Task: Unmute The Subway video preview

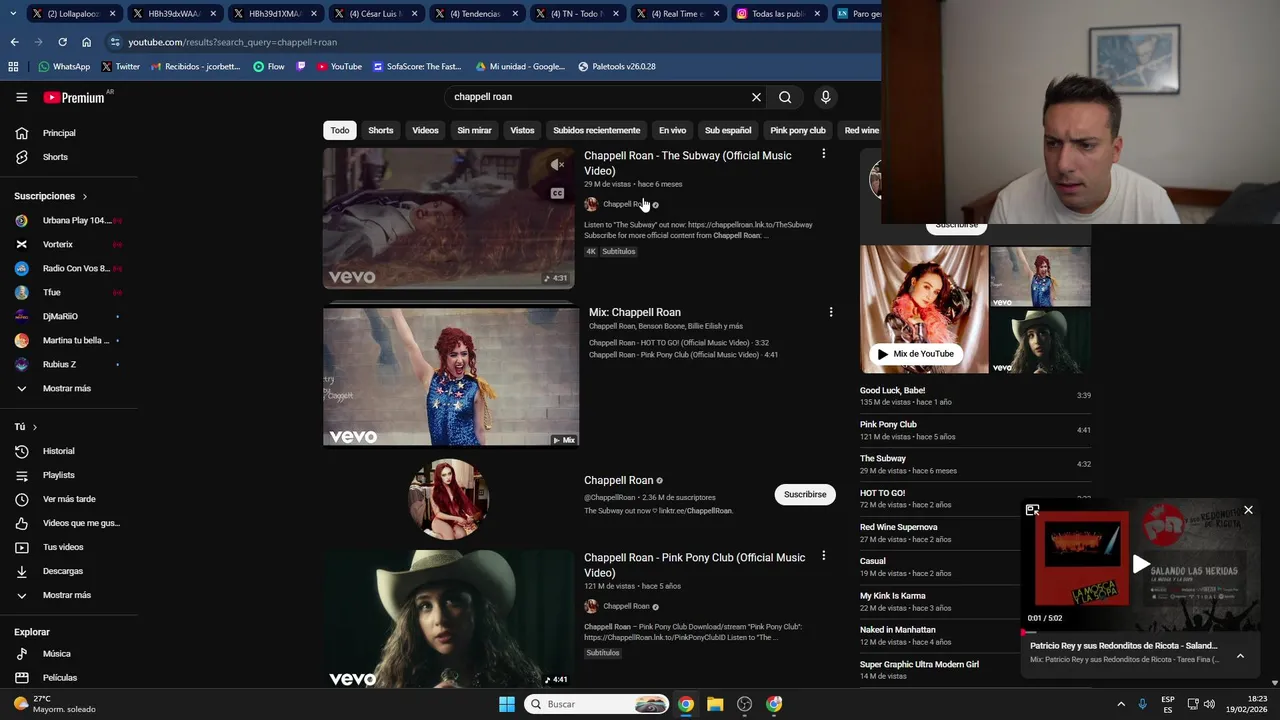Action: point(557,165)
